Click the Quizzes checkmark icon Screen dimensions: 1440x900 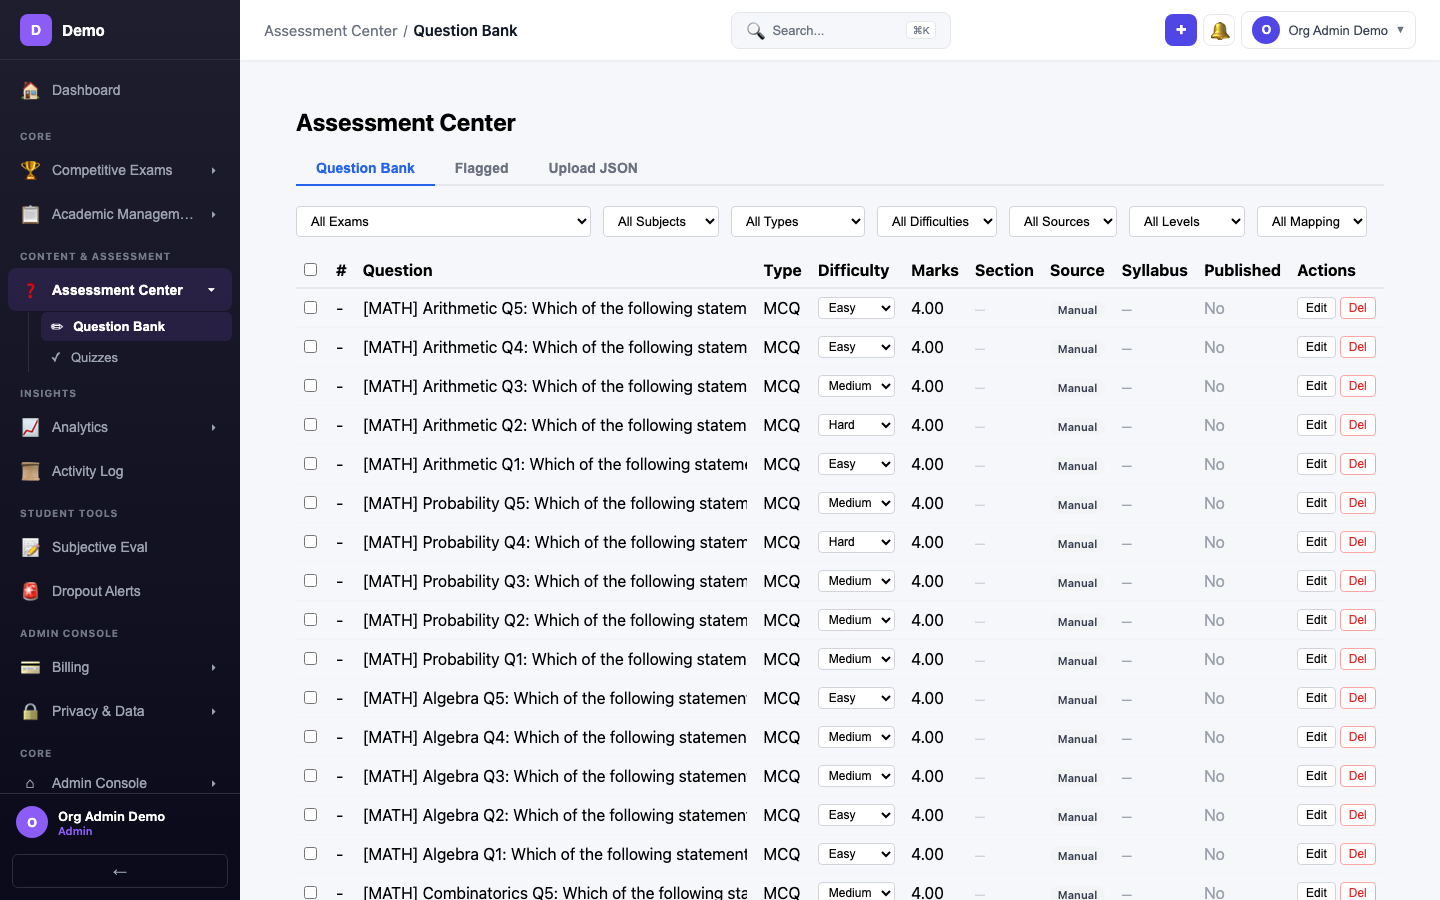click(x=56, y=357)
